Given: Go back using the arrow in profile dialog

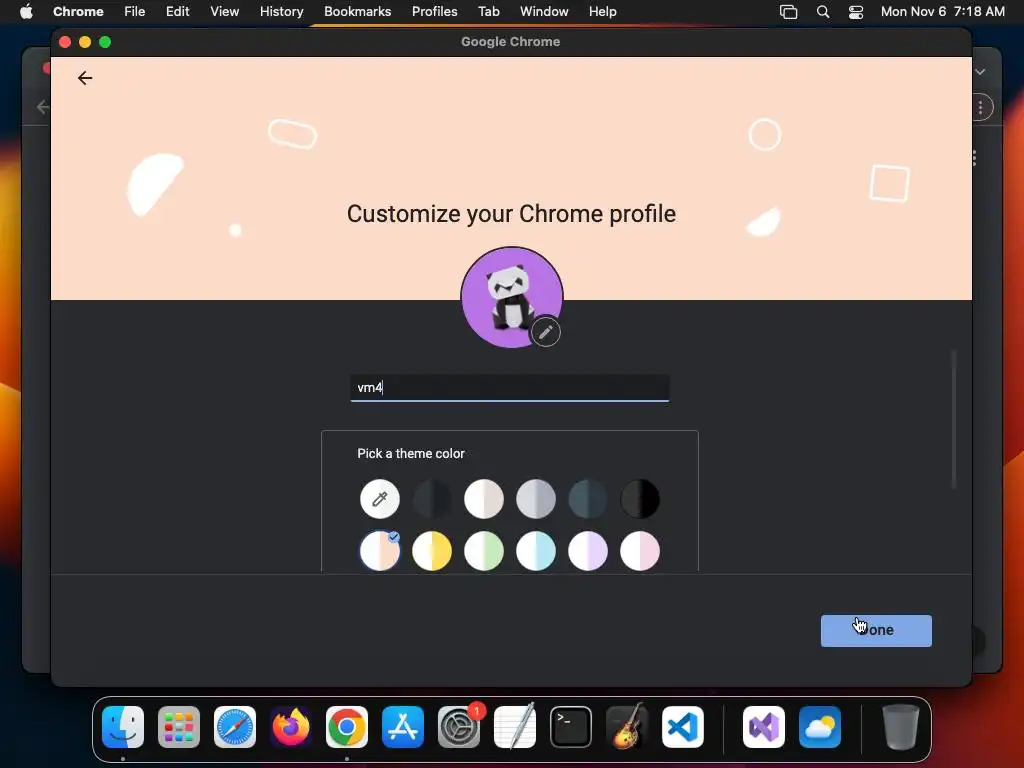Looking at the screenshot, I should tap(85, 78).
